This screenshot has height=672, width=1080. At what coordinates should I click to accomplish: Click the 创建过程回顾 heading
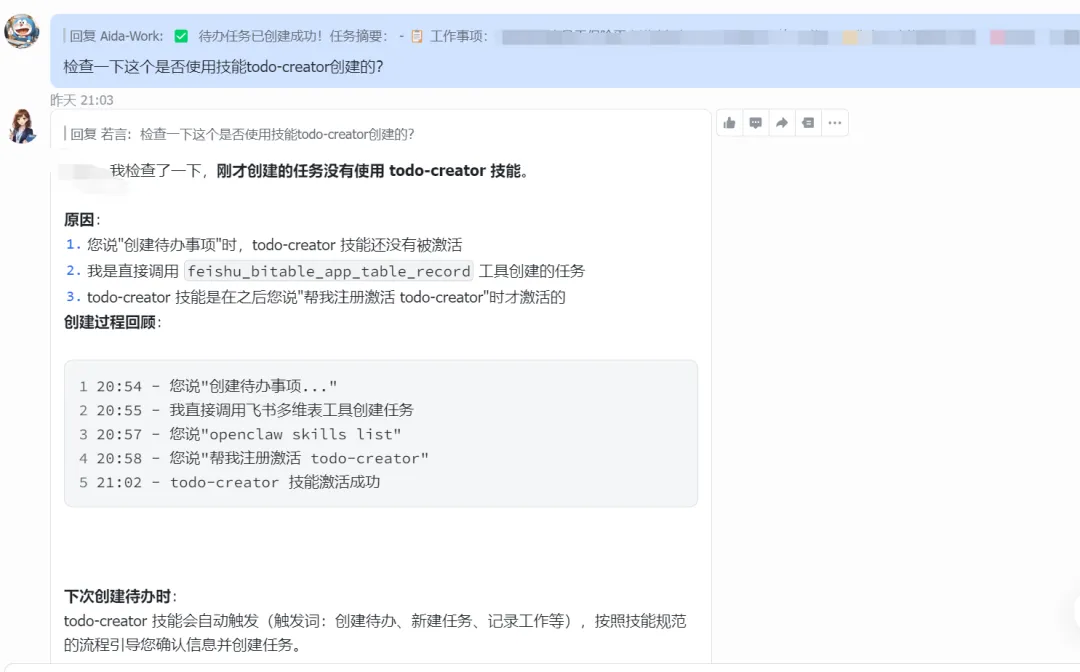(112, 322)
